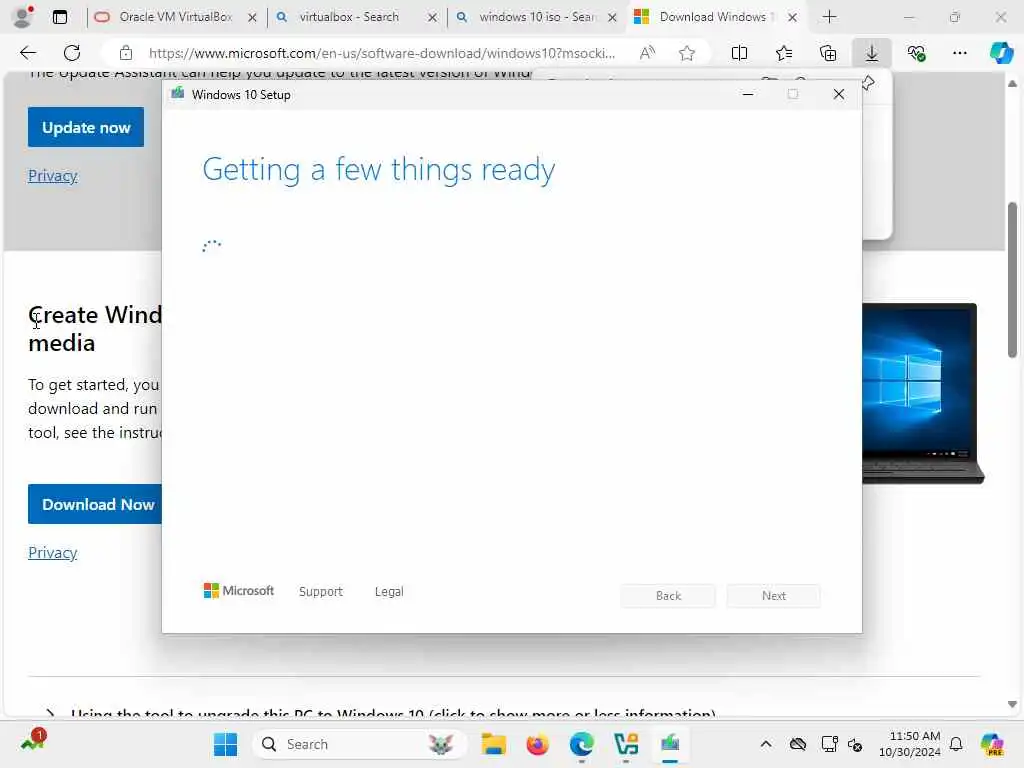
Task: Switch to the virtualbox - Search tab
Action: 348,17
